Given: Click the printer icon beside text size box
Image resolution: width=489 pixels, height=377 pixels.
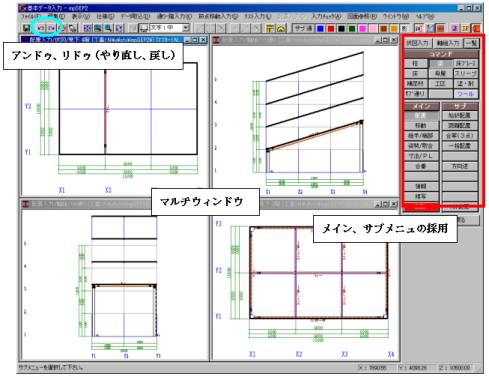Looking at the screenshot, I should 143,28.
